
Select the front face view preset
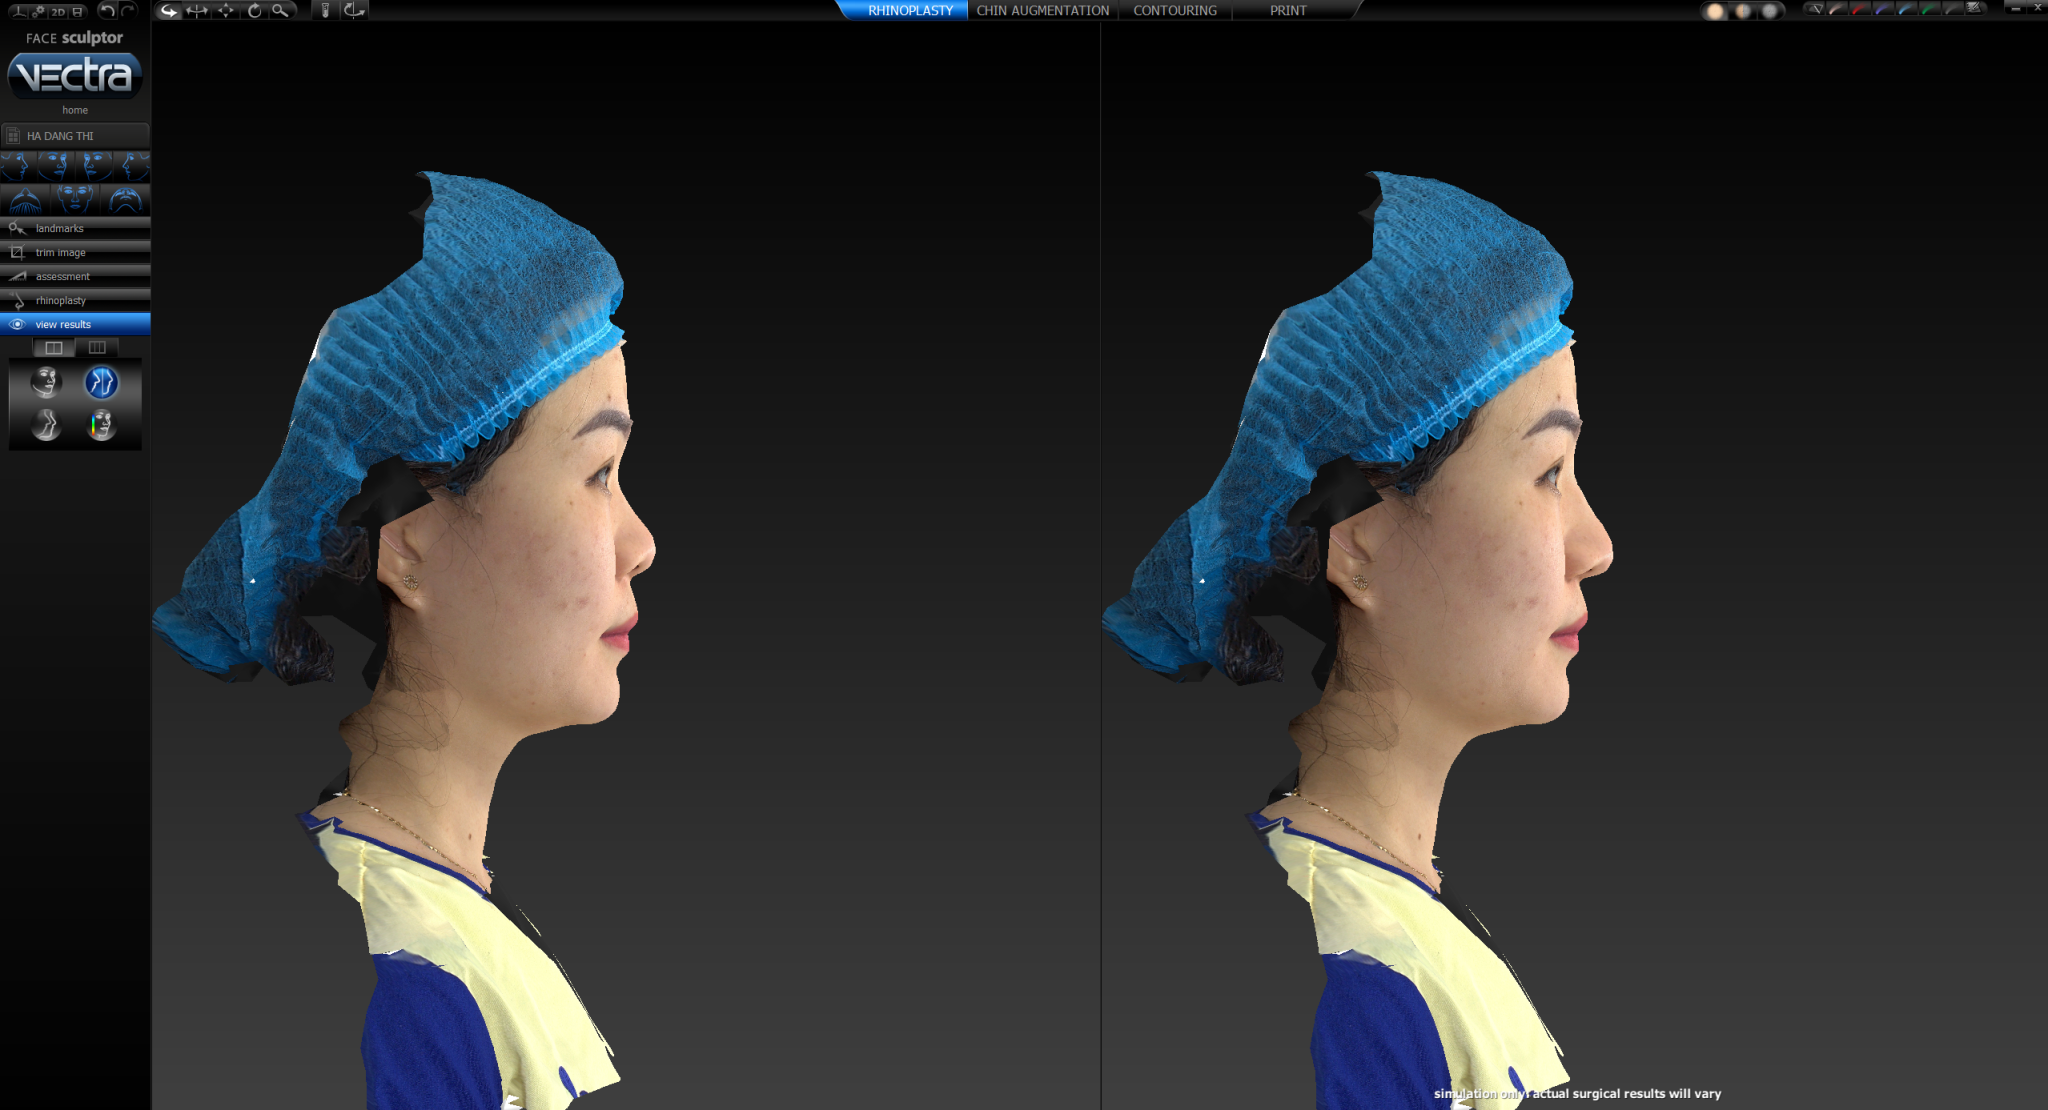pos(75,199)
